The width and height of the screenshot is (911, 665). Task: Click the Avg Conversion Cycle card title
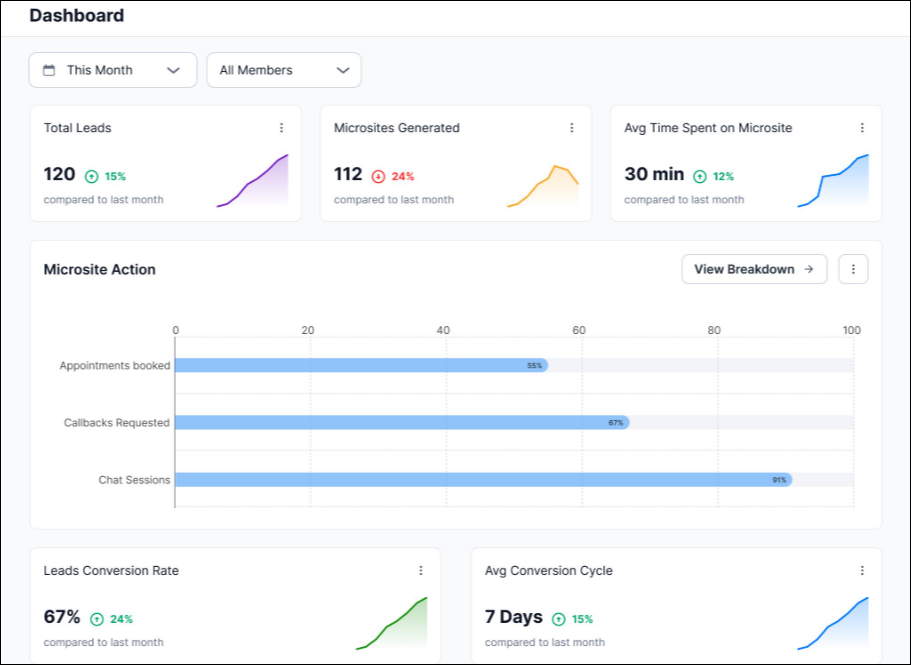click(x=548, y=571)
